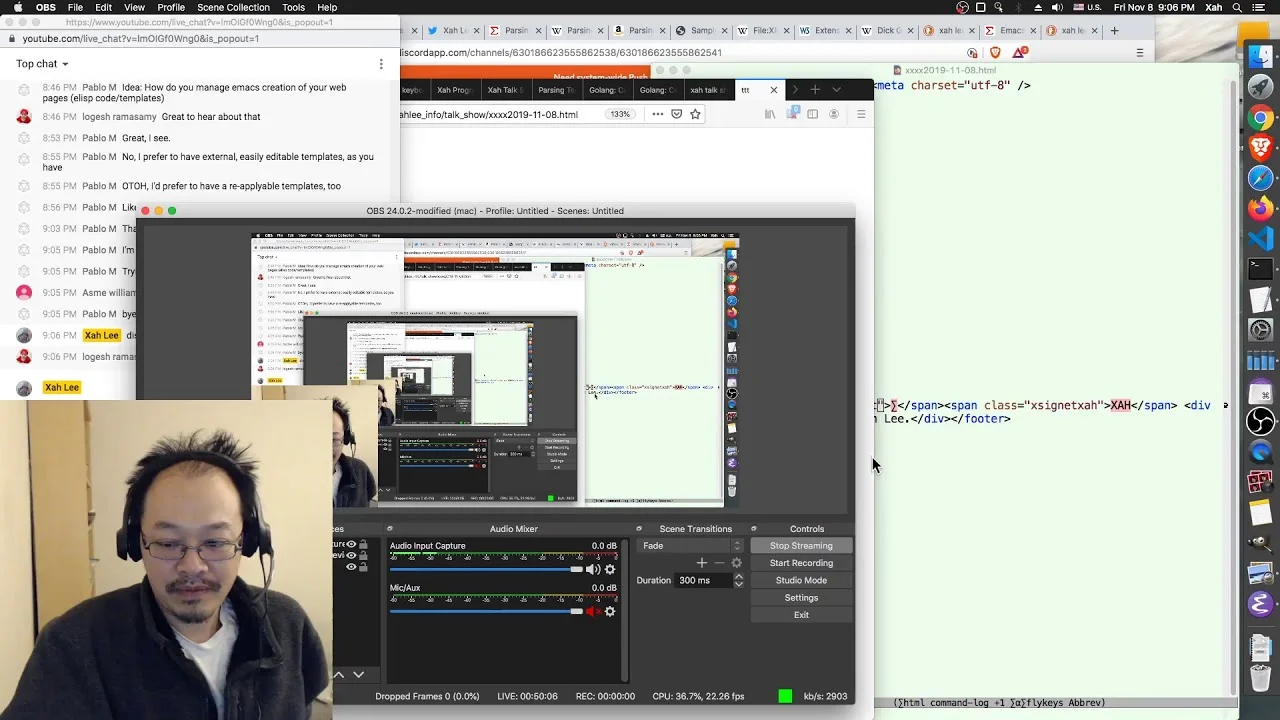
Task: Open the Fade transition dropdown
Action: click(690, 546)
